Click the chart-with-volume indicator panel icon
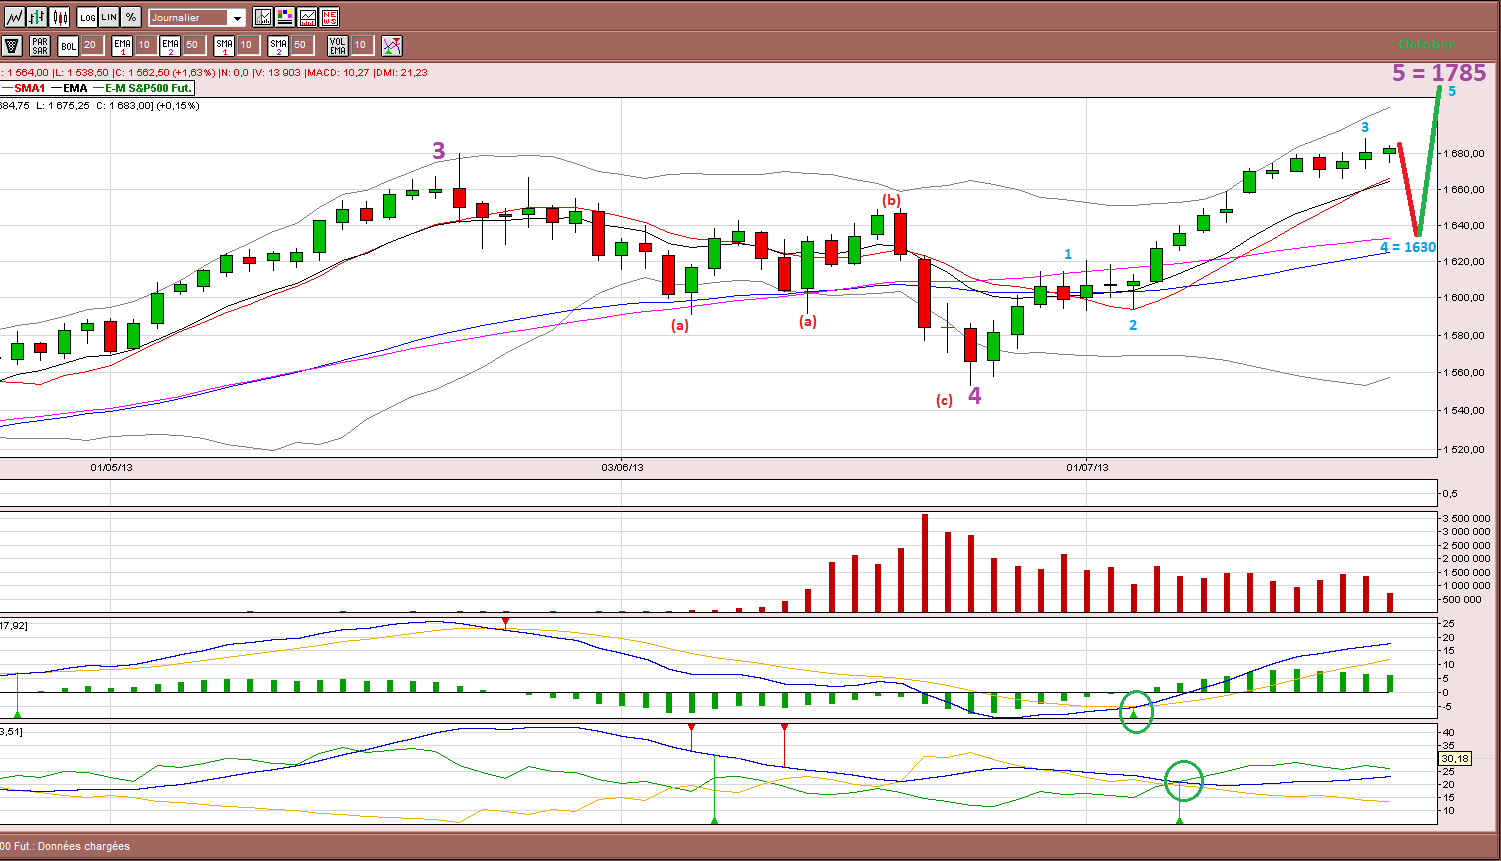This screenshot has height=861, width=1501. tap(308, 17)
